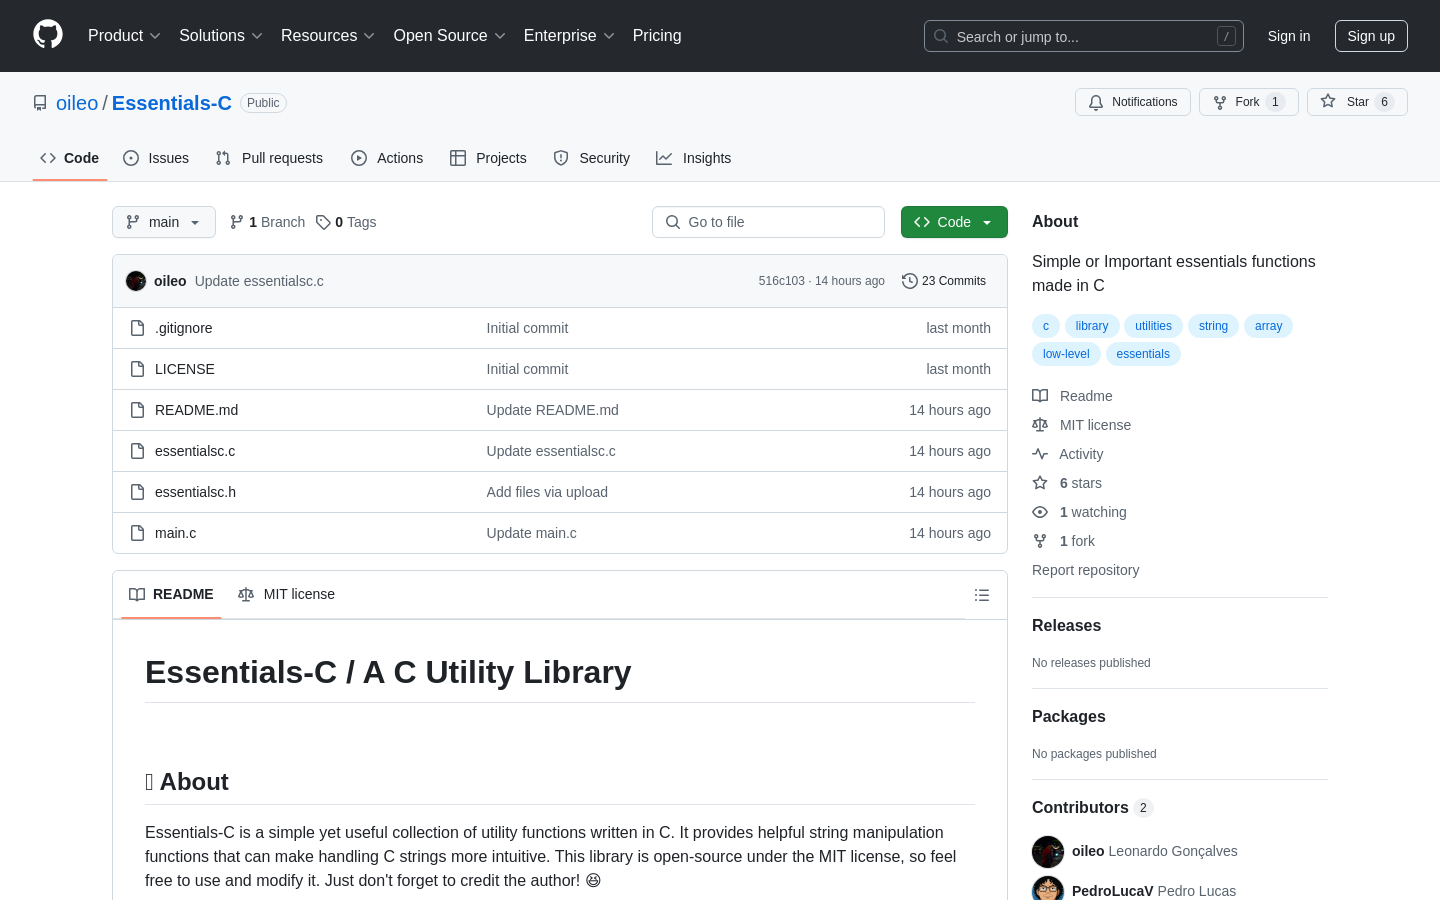Select the MIT license tab in file viewer
The width and height of the screenshot is (1440, 900).
[286, 594]
